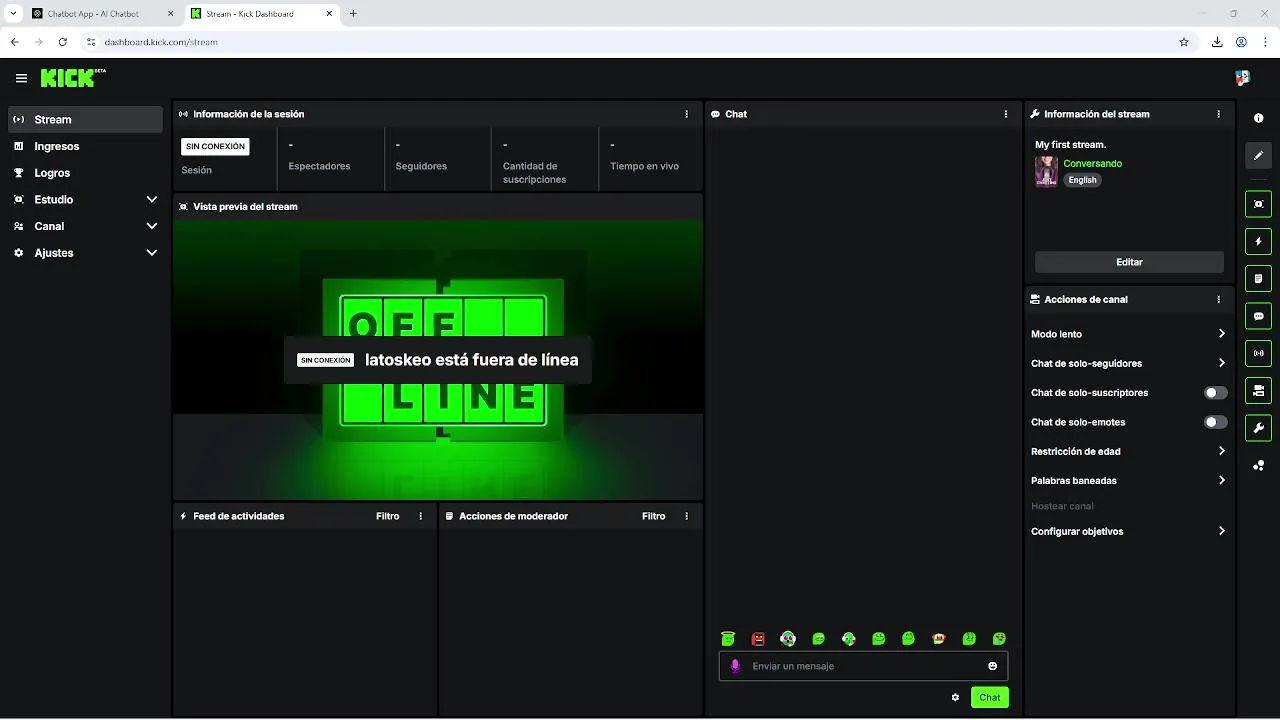Select the red angry face emote
This screenshot has width=1280, height=720.
click(758, 638)
